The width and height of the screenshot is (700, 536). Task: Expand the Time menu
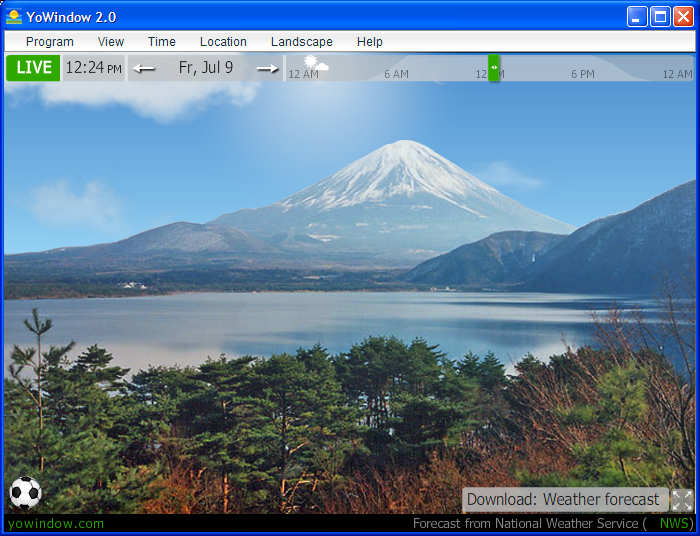(162, 42)
